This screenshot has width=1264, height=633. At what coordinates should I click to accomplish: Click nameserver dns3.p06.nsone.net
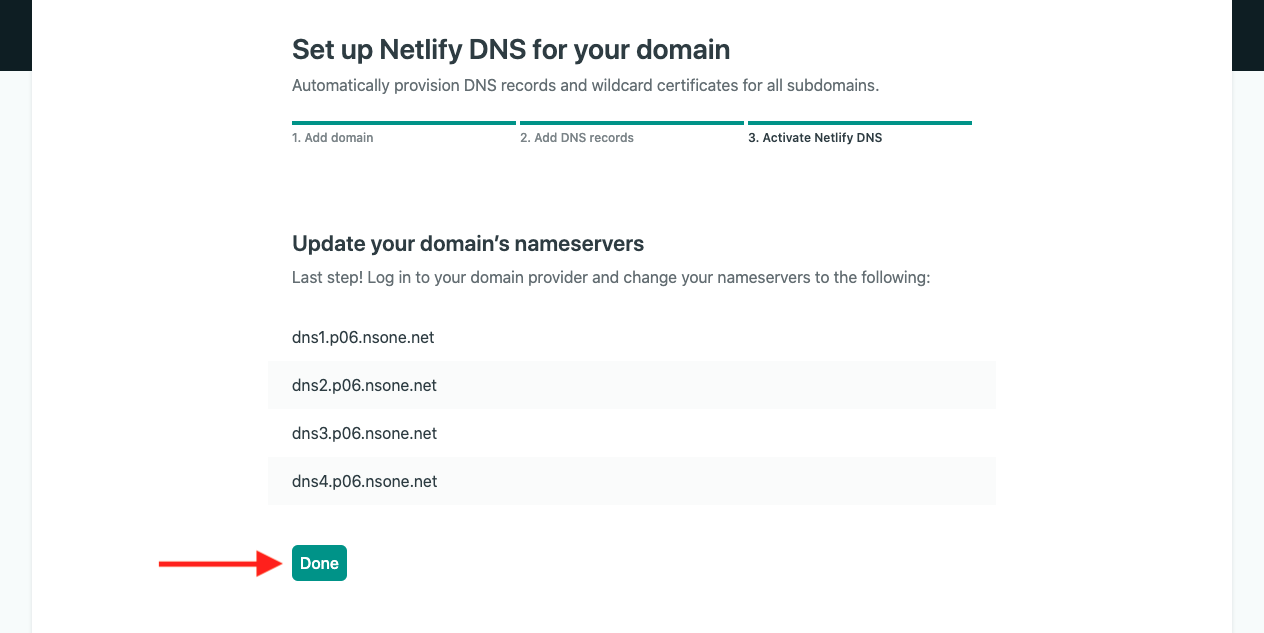[632, 433]
